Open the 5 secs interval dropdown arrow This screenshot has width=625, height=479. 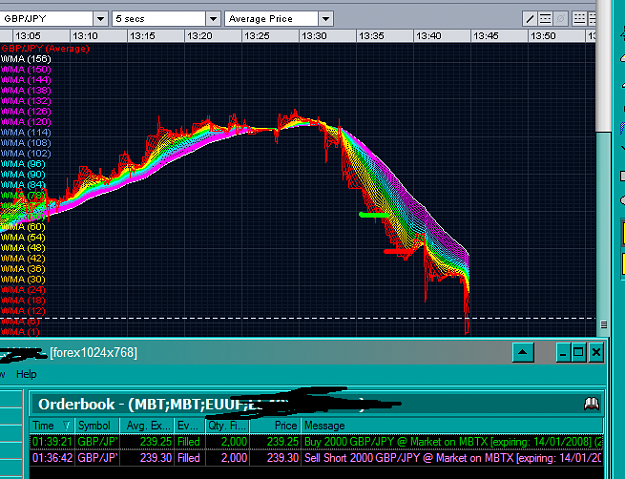point(213,19)
